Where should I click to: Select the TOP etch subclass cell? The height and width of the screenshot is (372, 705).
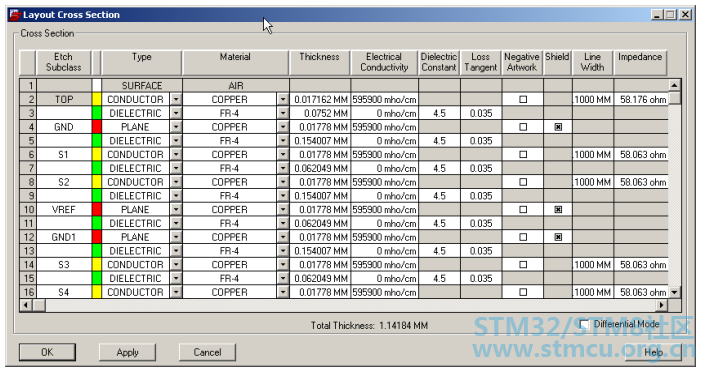tap(64, 99)
